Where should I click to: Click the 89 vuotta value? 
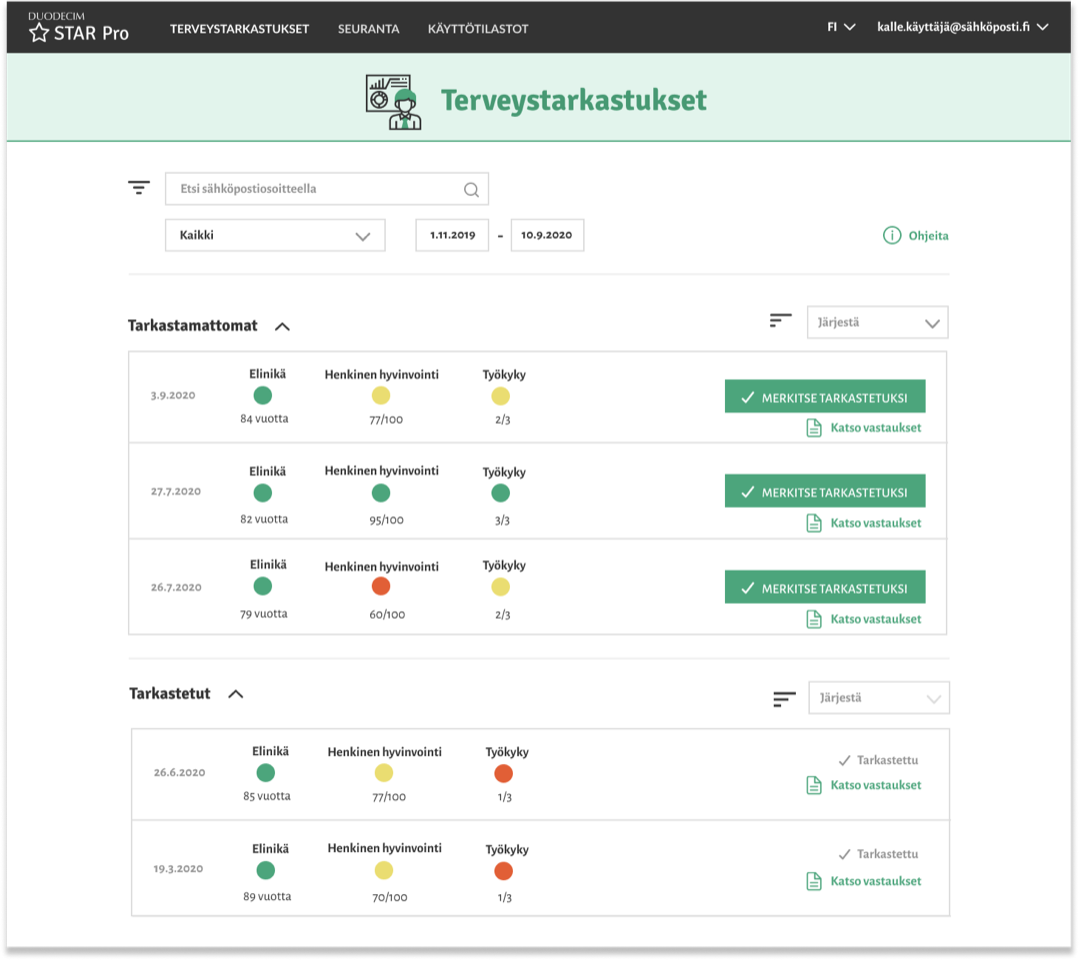click(267, 897)
